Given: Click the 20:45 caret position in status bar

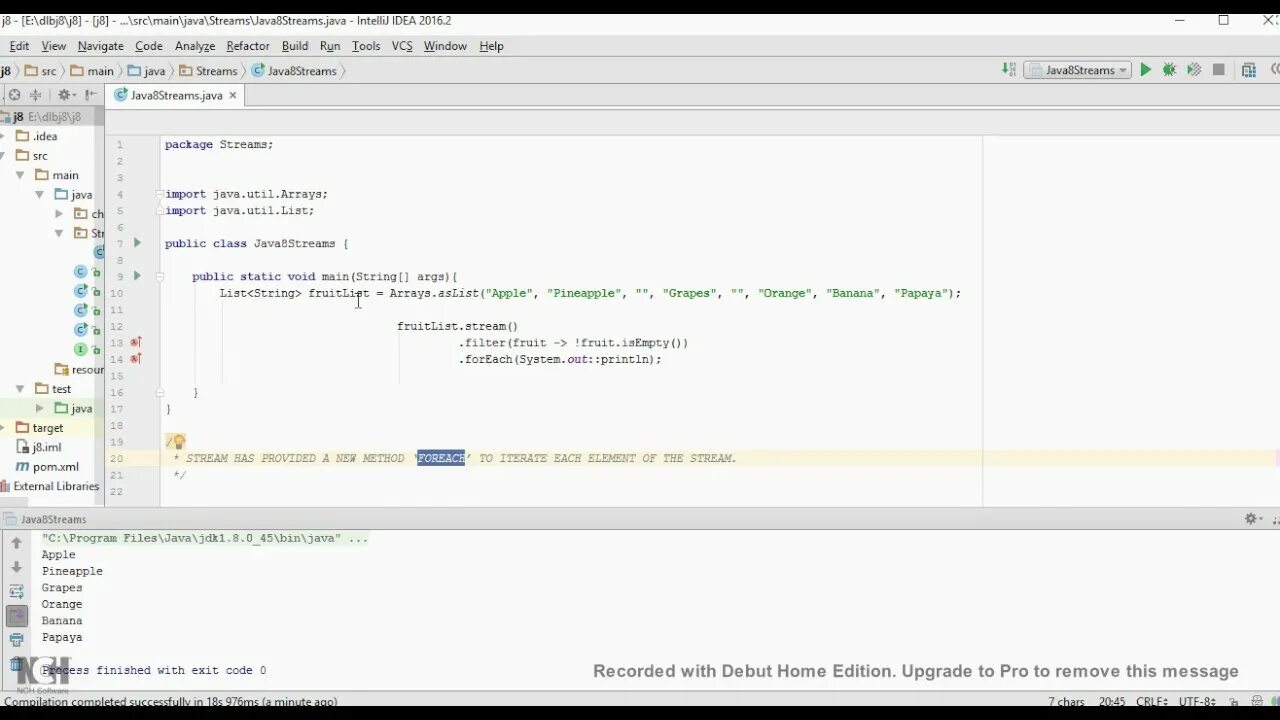Looking at the screenshot, I should click(x=1112, y=702).
